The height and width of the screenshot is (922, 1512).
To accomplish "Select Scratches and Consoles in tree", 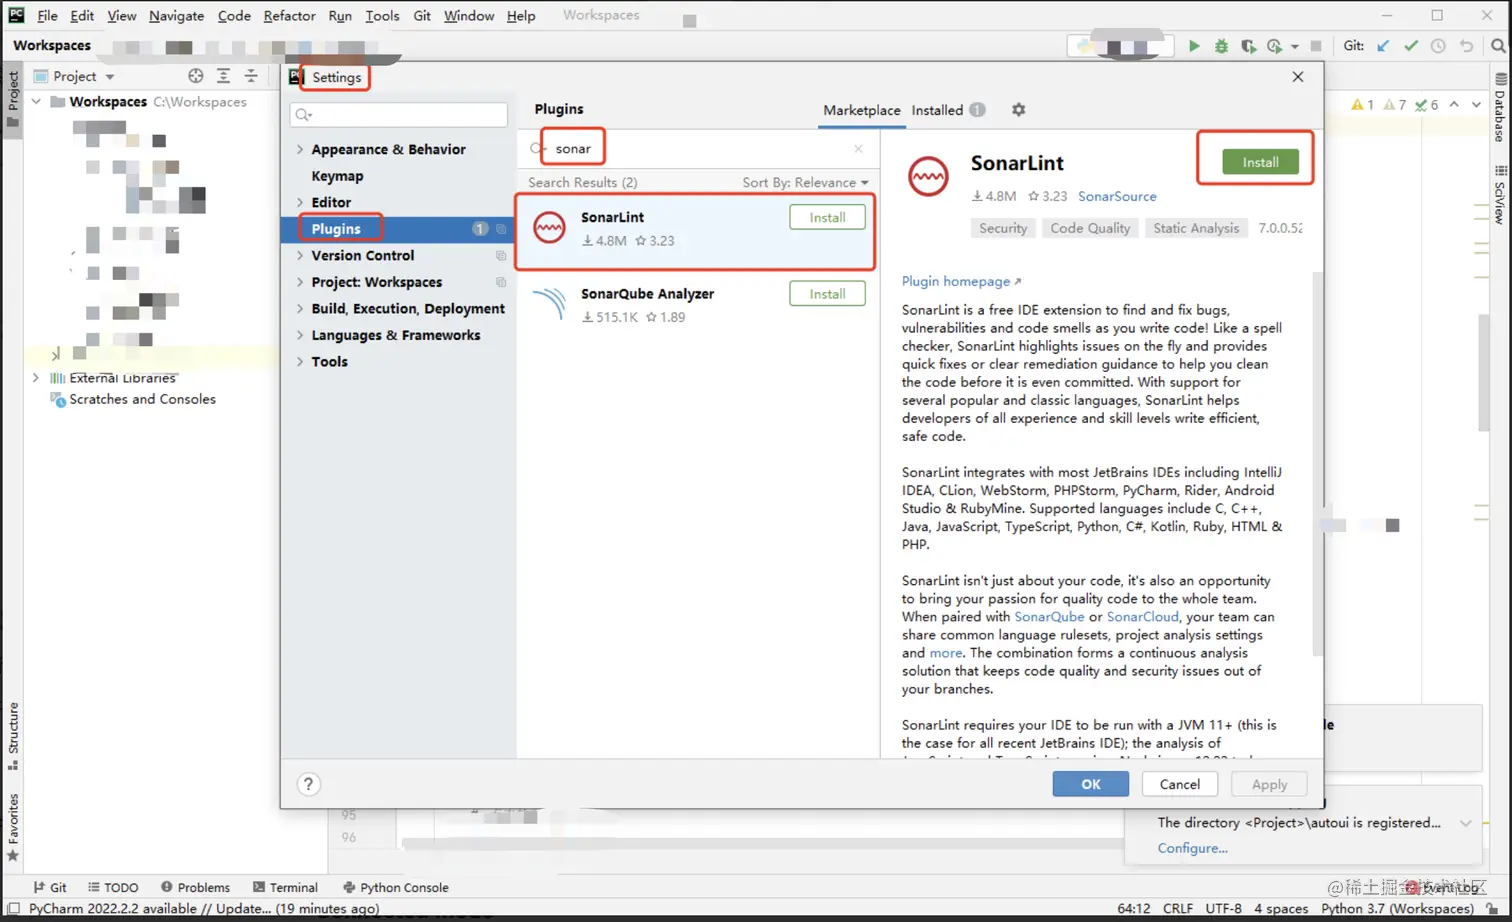I will pos(142,399).
